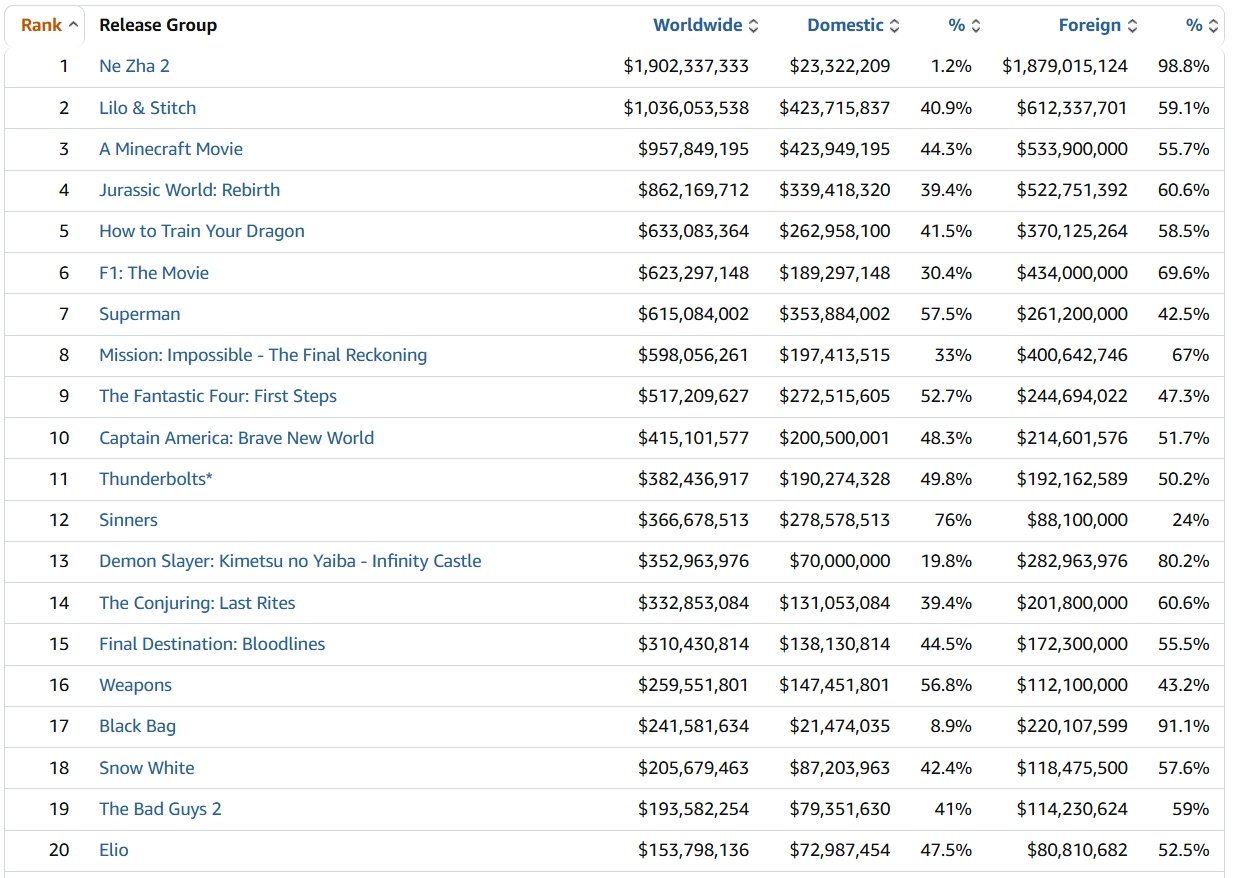This screenshot has width=1233, height=878.
Task: Open Final Destination: Bloodlines link
Action: pos(212,644)
